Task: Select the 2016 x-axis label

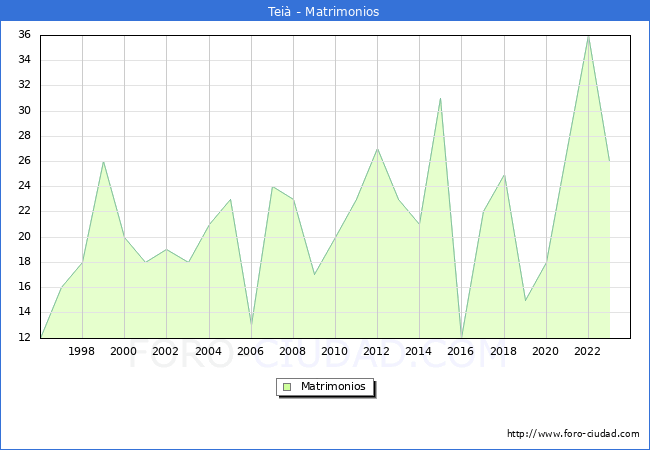Action: [x=461, y=351]
